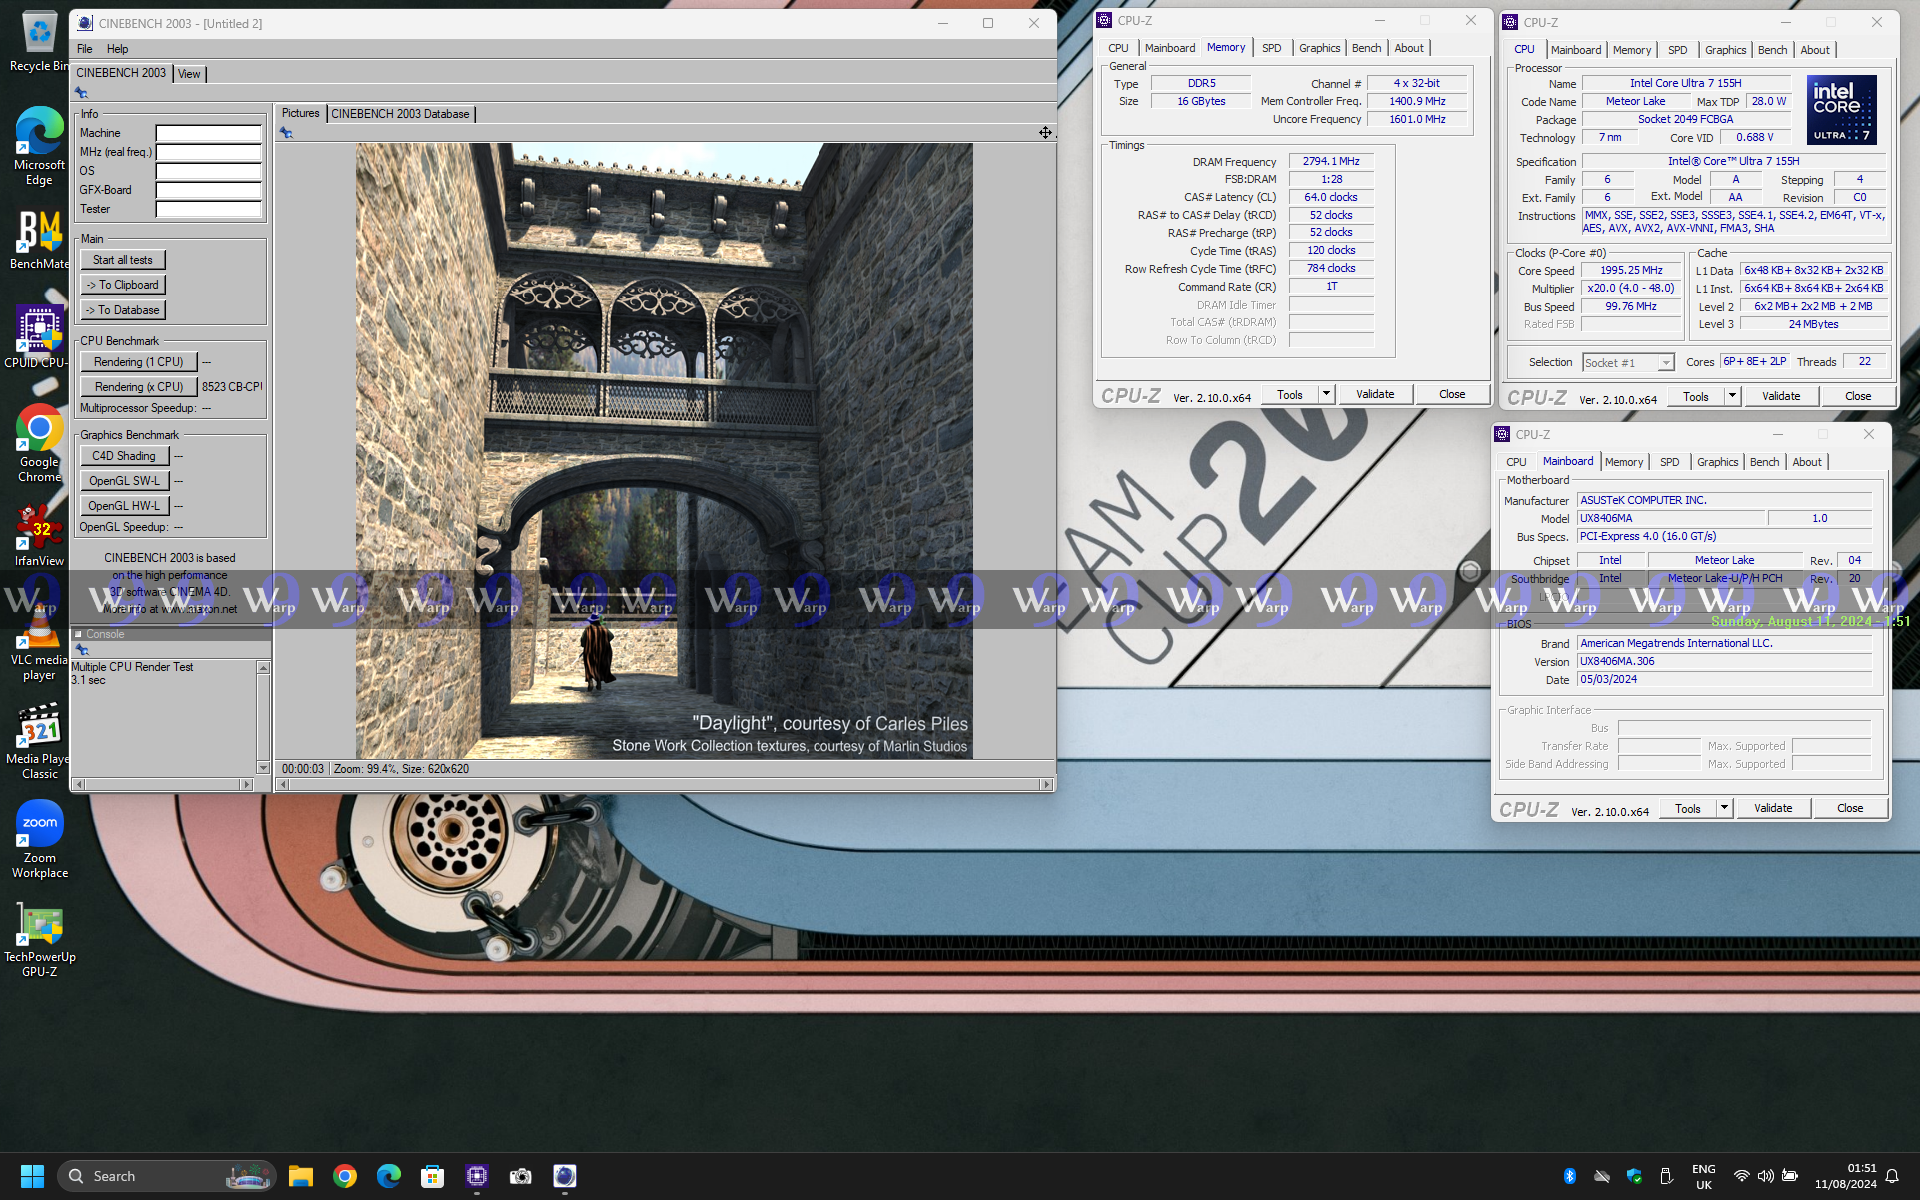This screenshot has height=1200, width=1920.
Task: Open Media Player Classic desktop shortcut
Action: 38,741
